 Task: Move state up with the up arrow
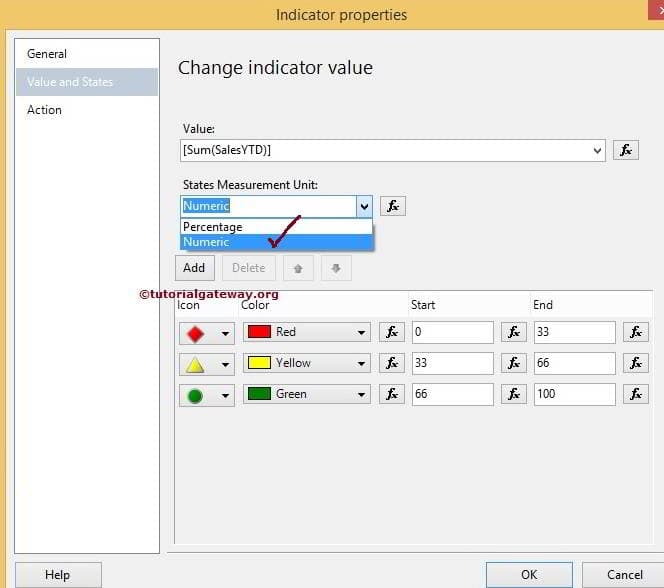pos(298,268)
